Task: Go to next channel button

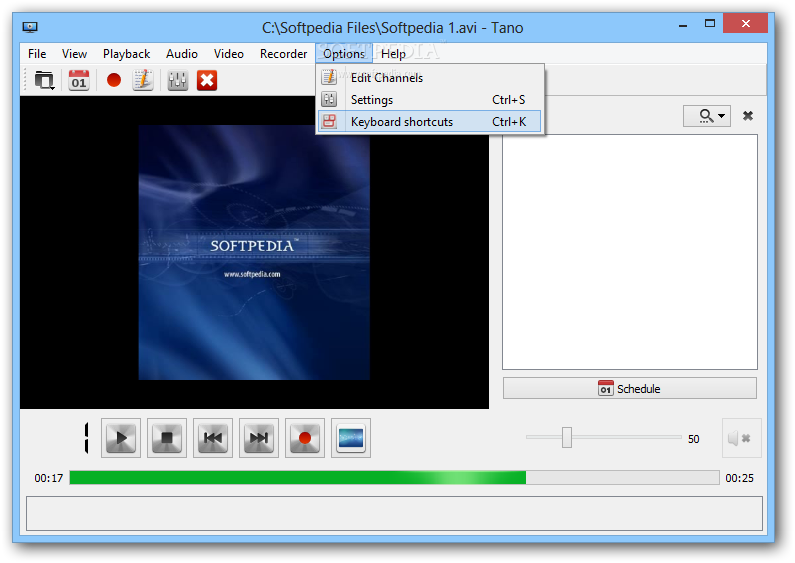Action: pos(259,438)
